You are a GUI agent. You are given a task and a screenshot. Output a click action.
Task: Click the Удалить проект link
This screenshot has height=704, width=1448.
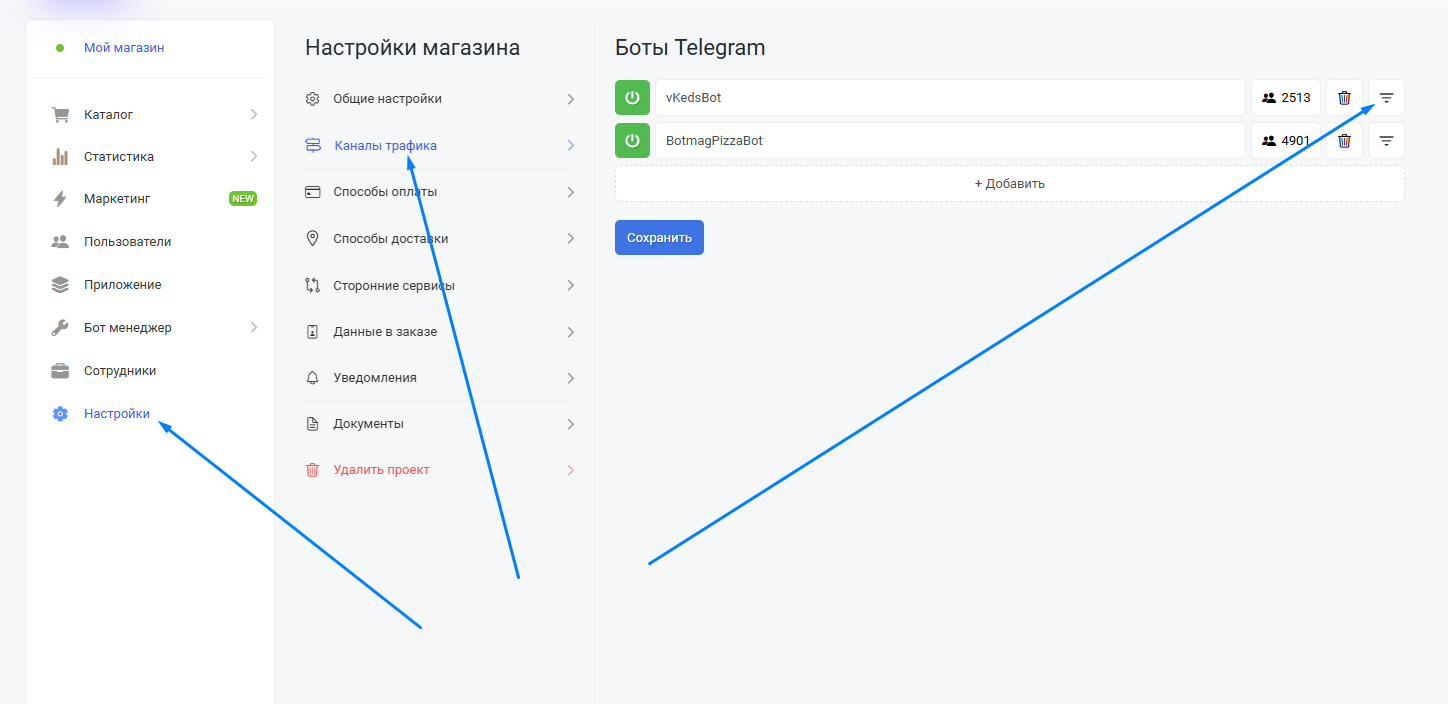[381, 470]
